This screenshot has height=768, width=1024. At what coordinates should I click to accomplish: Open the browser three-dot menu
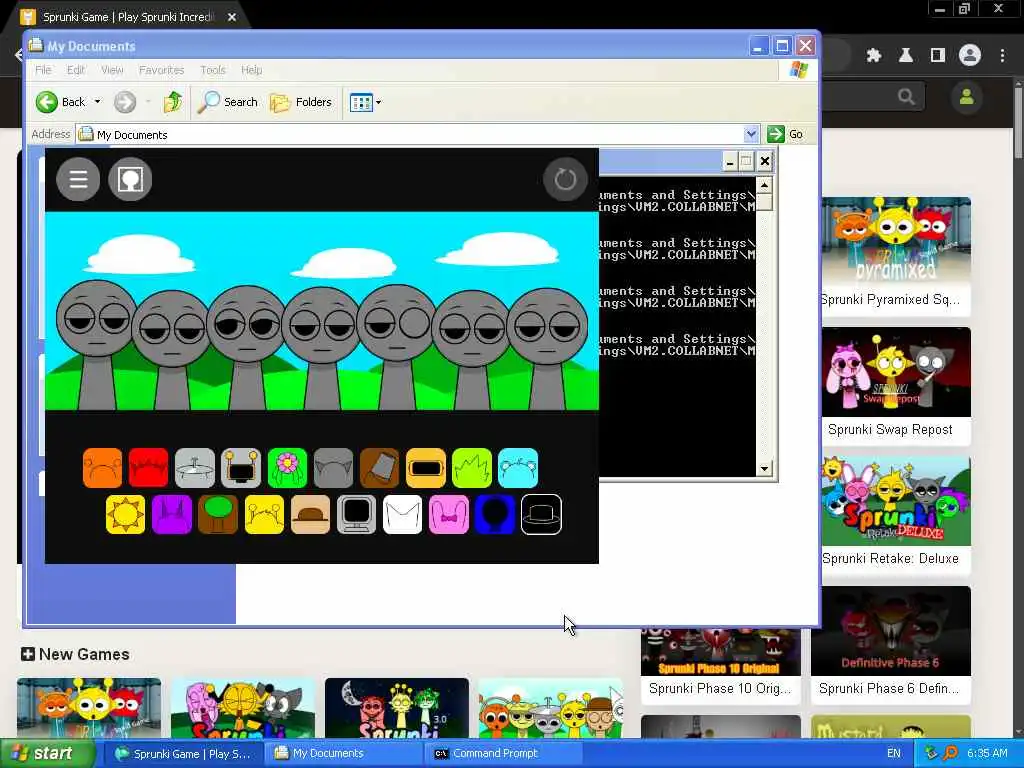(1002, 56)
